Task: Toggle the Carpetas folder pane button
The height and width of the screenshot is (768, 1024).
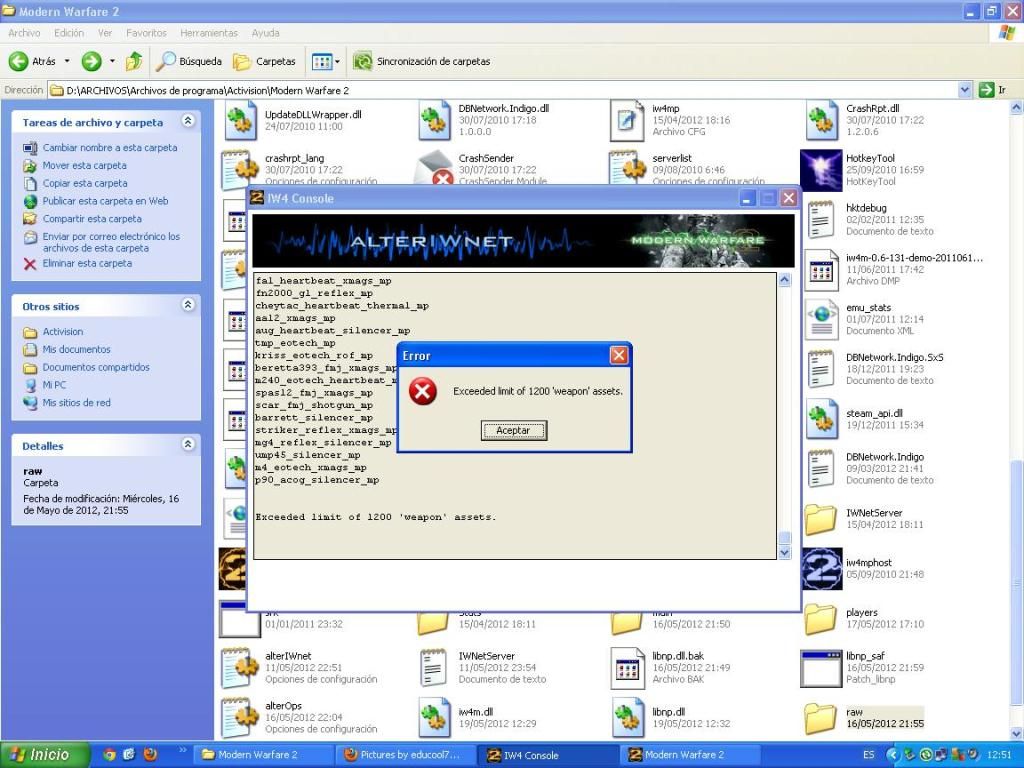Action: tap(264, 61)
